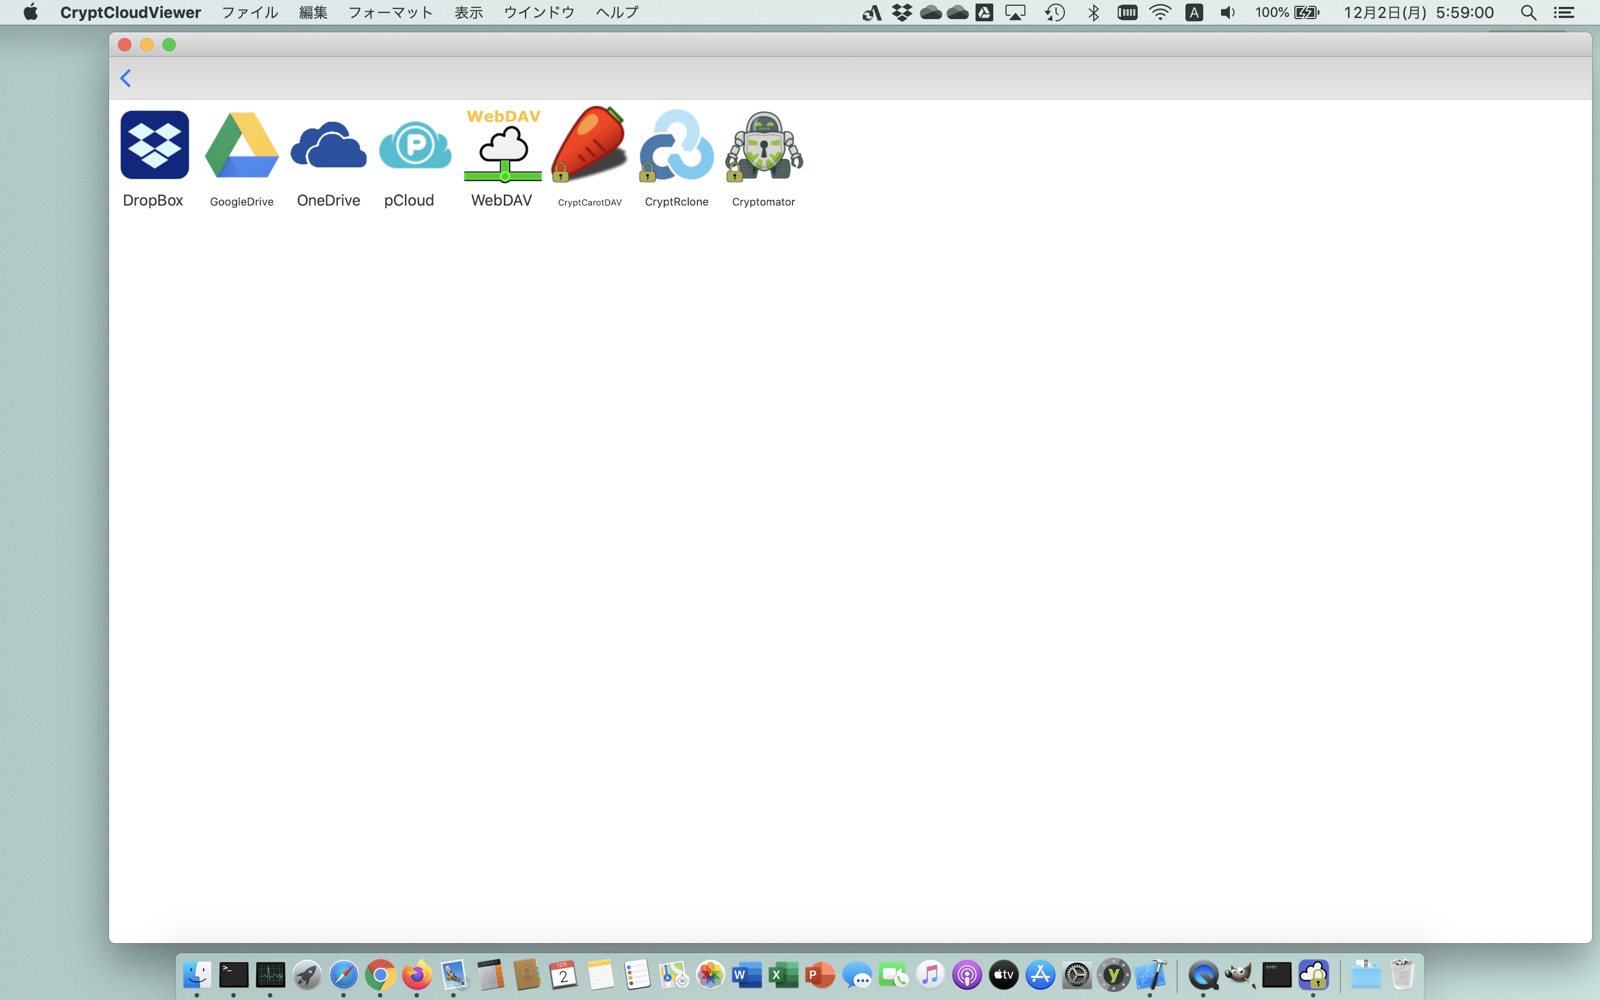
Task: Click the date and time 12月2日(月)
Action: 1418,12
